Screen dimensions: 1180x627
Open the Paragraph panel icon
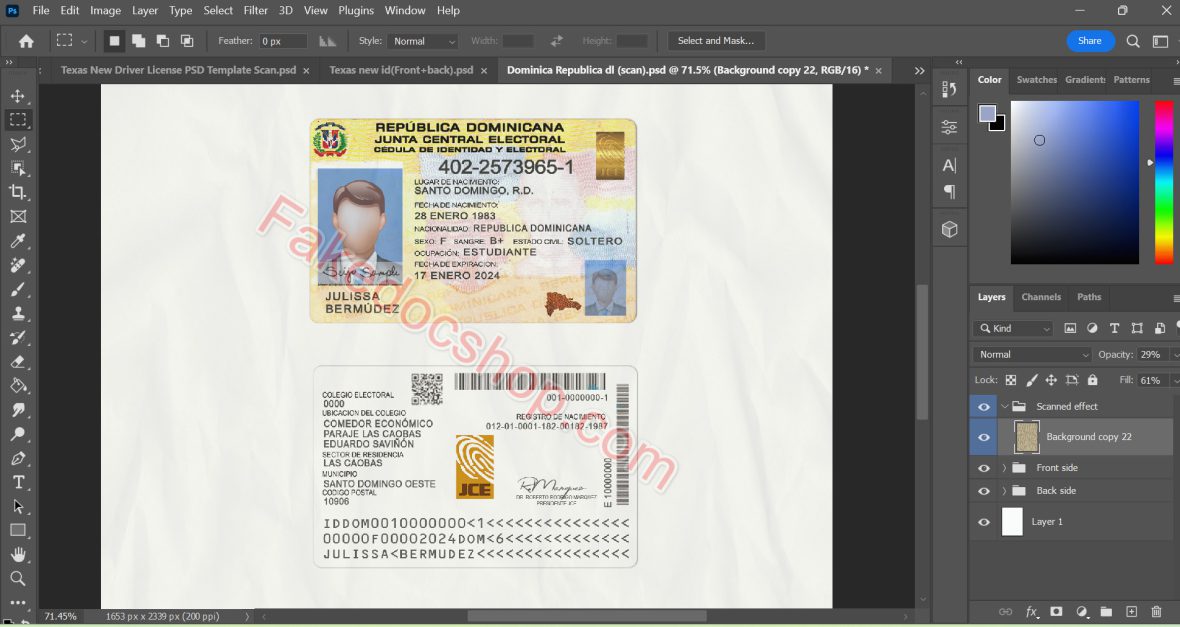coord(950,192)
